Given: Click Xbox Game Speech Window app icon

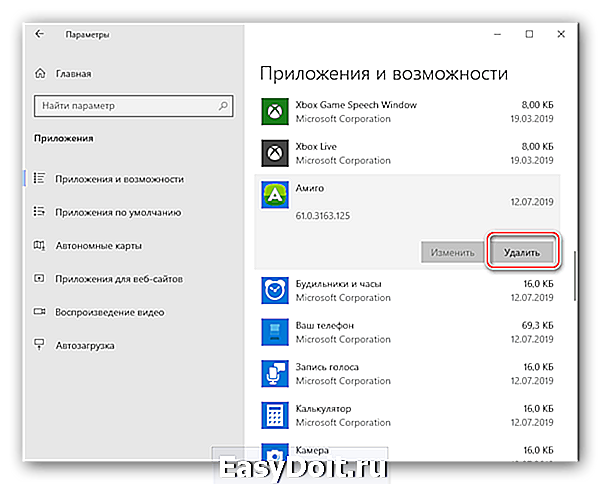Looking at the screenshot, I should coord(275,111).
